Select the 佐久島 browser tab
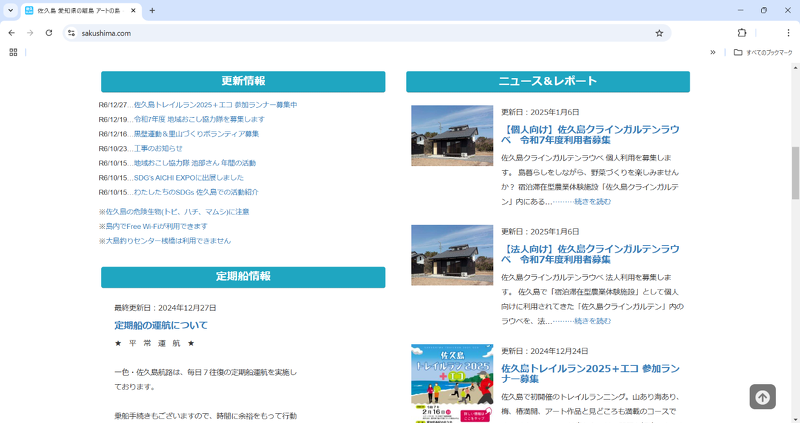This screenshot has height=423, width=800. coord(75,10)
